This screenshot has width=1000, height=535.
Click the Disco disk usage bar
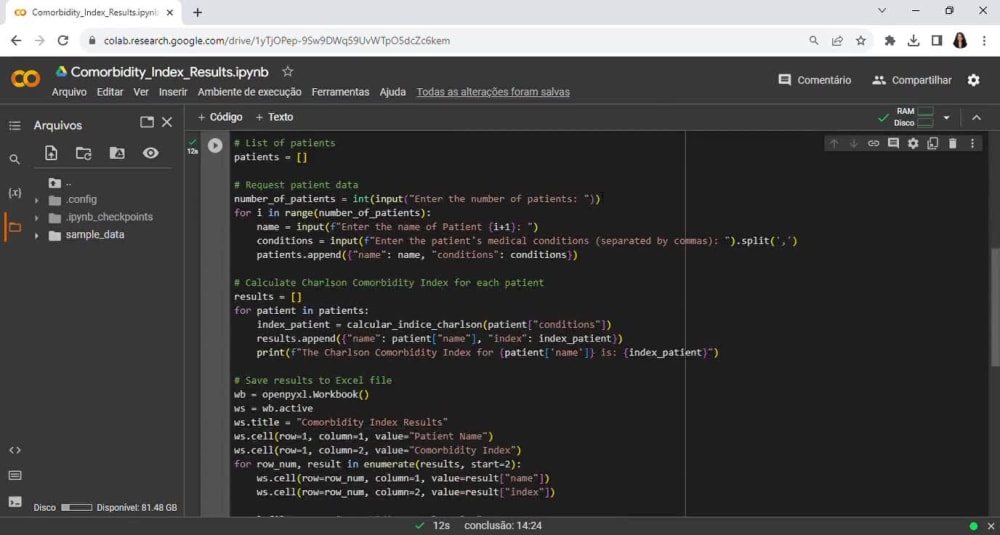pos(77,508)
